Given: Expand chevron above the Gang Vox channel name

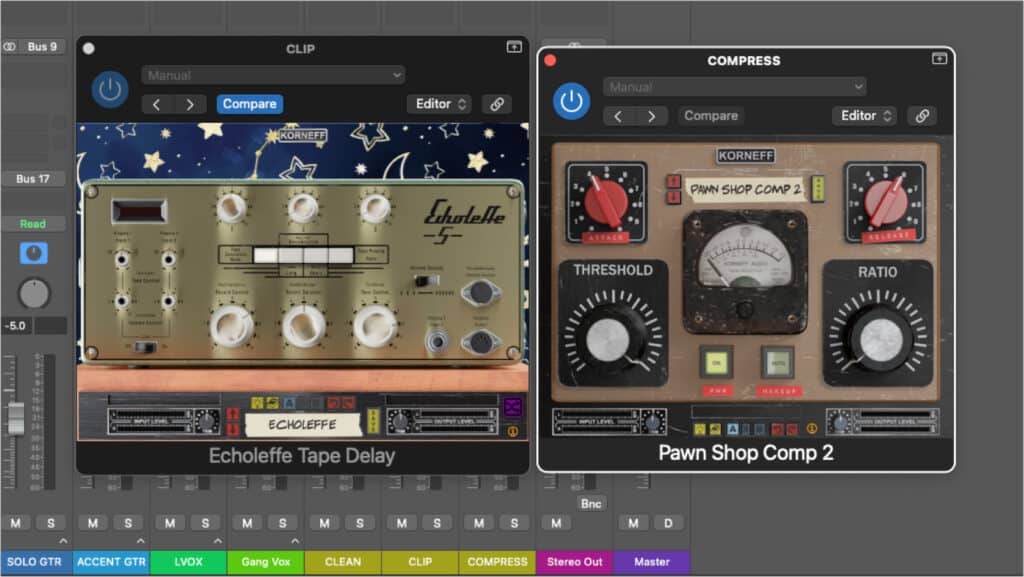Looking at the screenshot, I should click(x=295, y=541).
